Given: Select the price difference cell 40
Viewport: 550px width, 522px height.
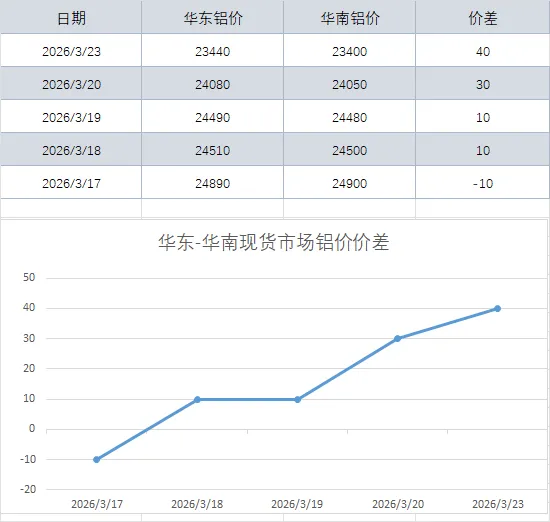Looking at the screenshot, I should pos(483,51).
